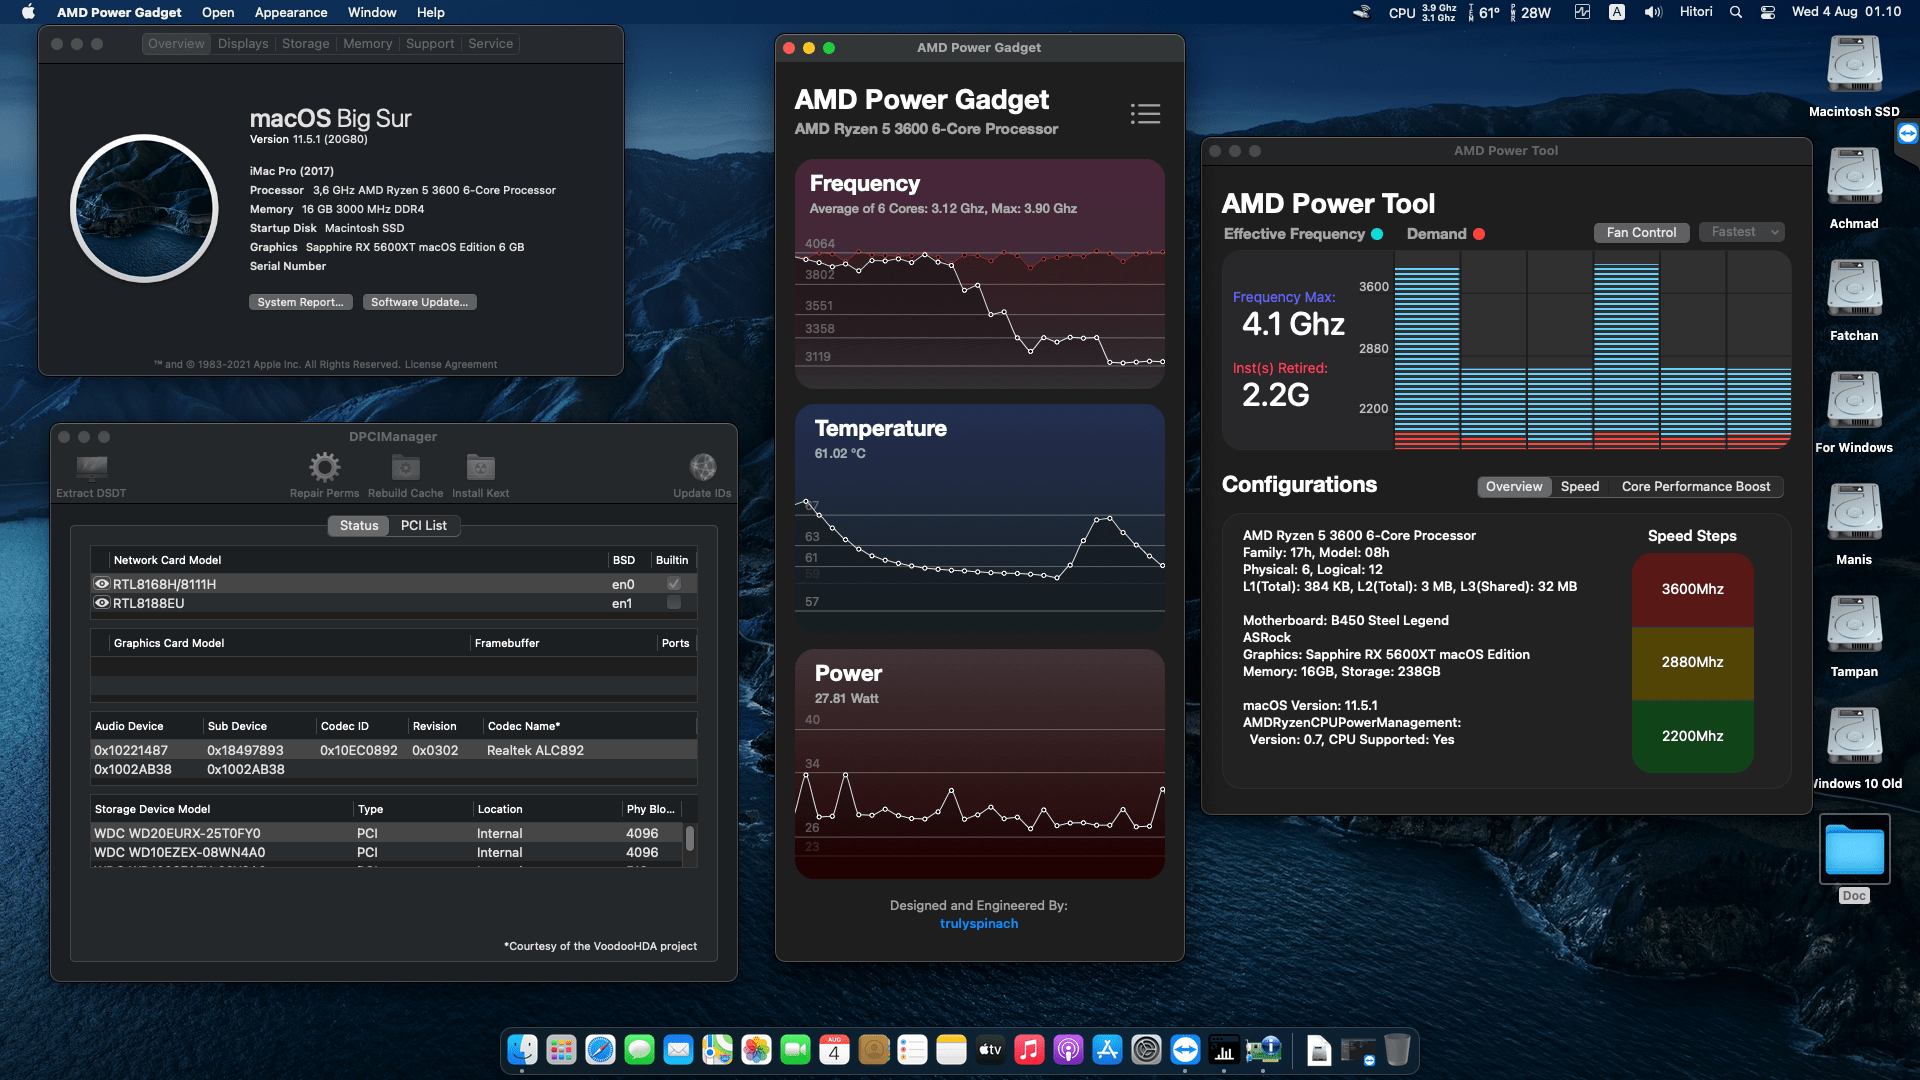This screenshot has height=1080, width=1920.
Task: Select the For Windows drive icon
Action: [1854, 400]
